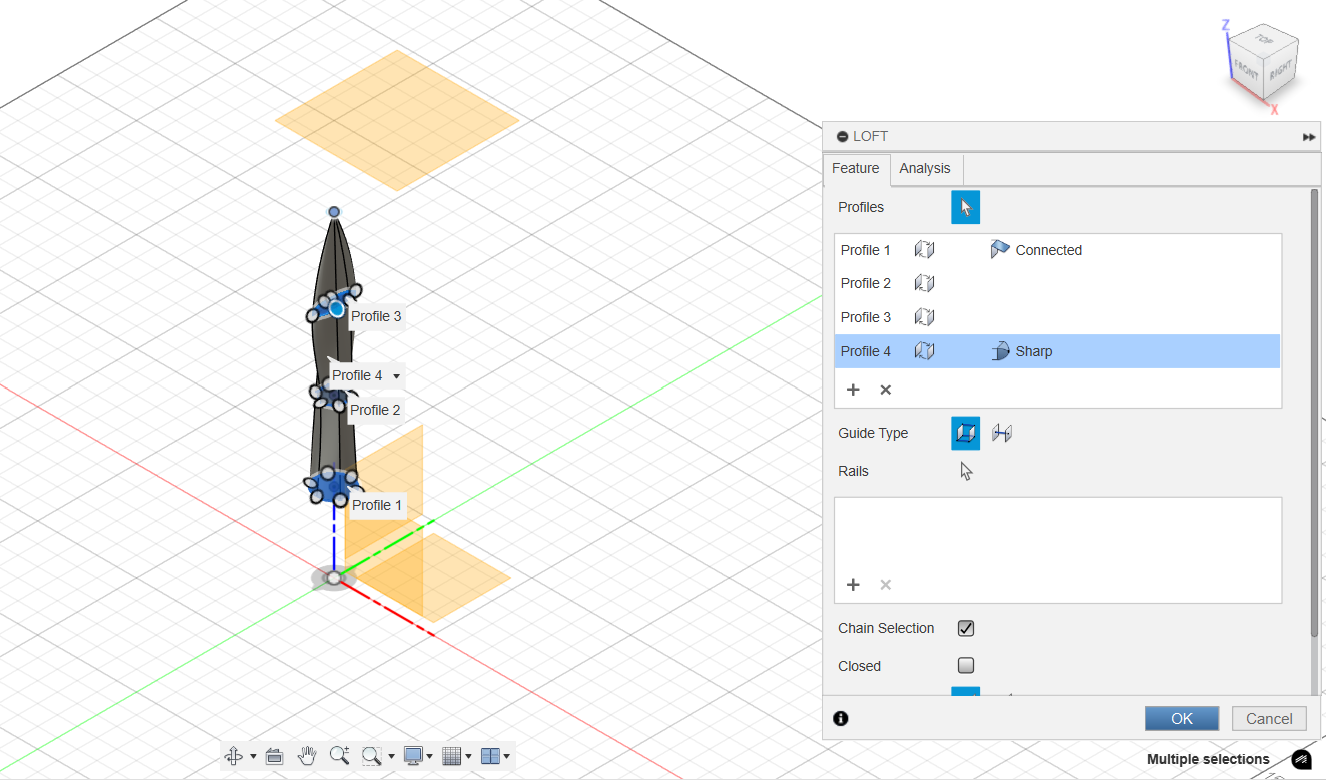Click Profile 1 profile-type icon
The width and height of the screenshot is (1326, 780).
coord(925,250)
